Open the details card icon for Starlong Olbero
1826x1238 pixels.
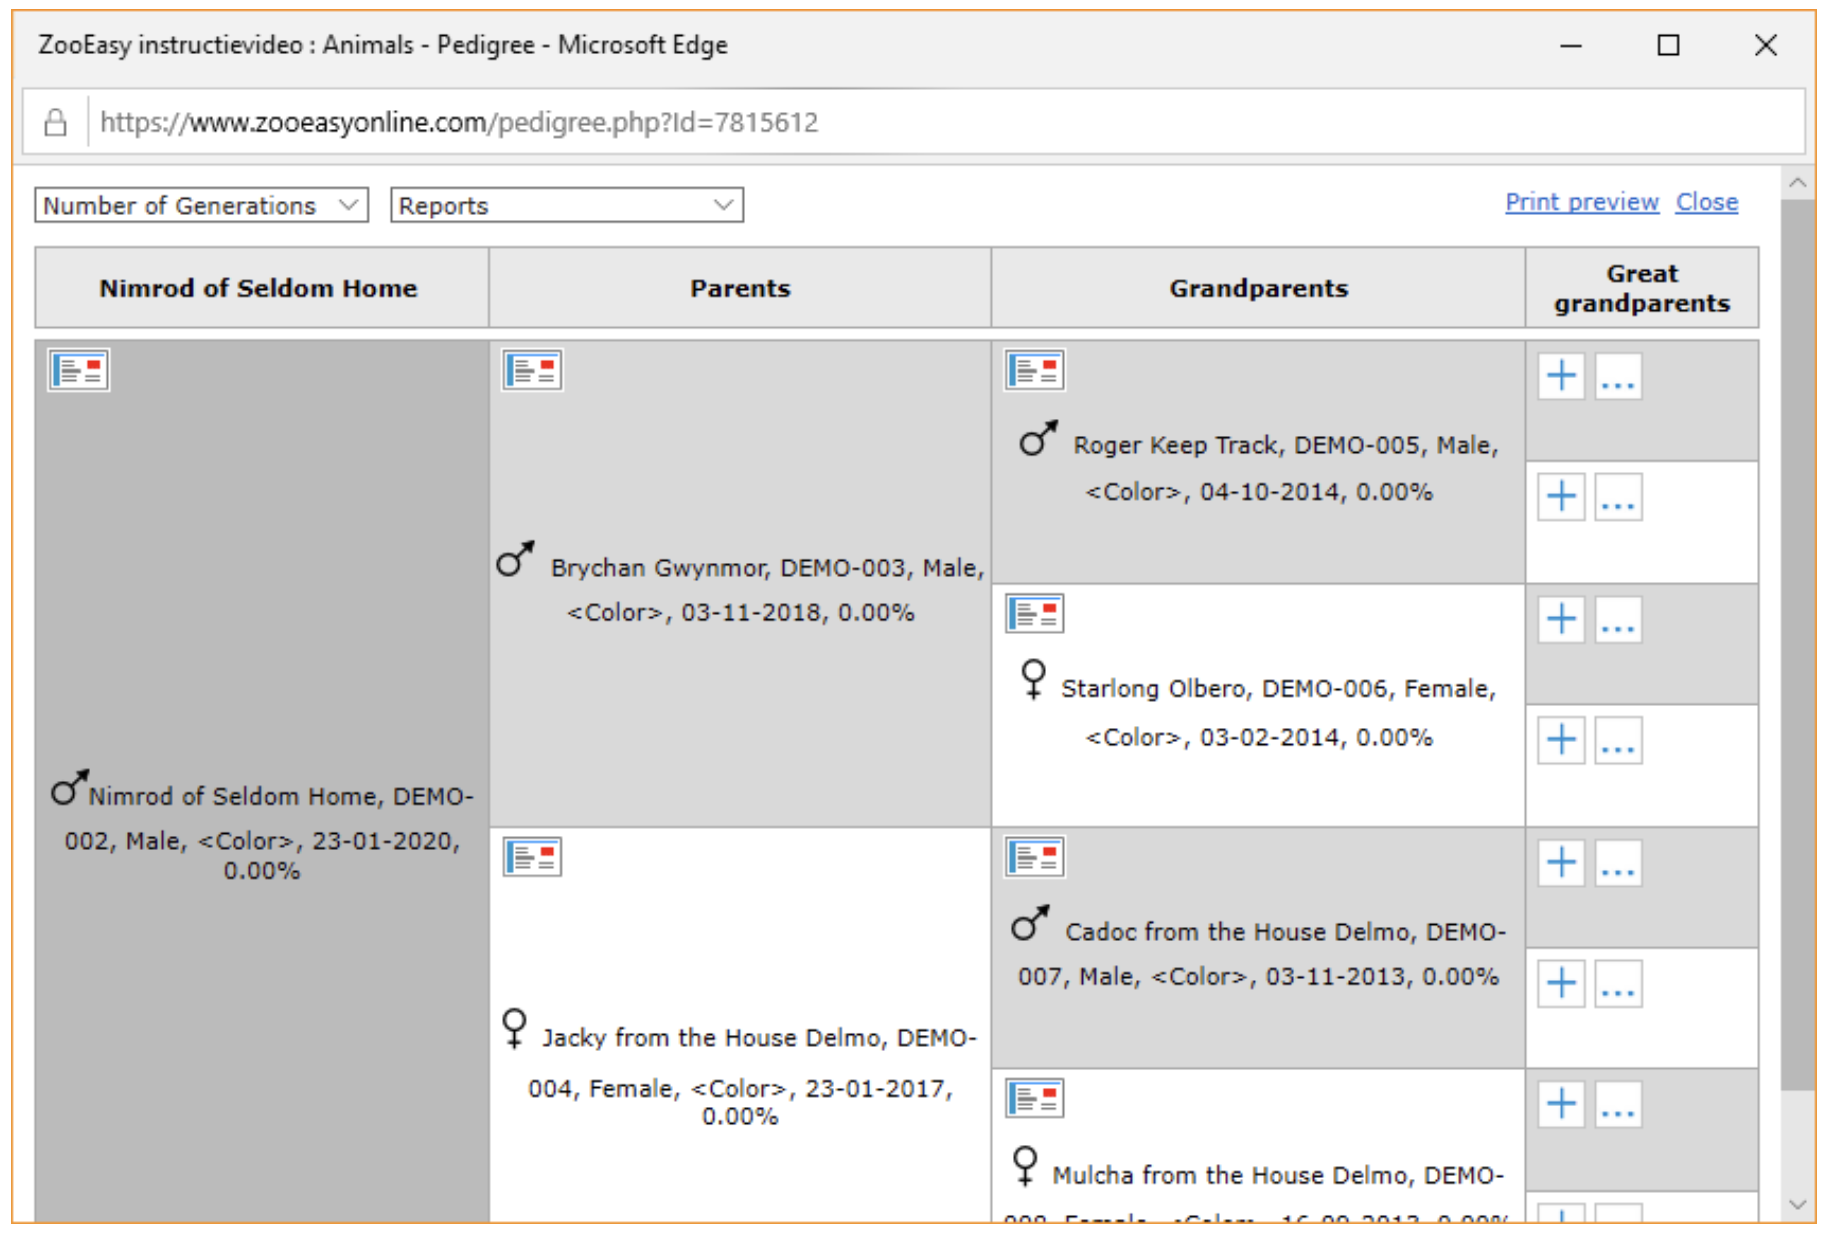pyautogui.click(x=1035, y=613)
